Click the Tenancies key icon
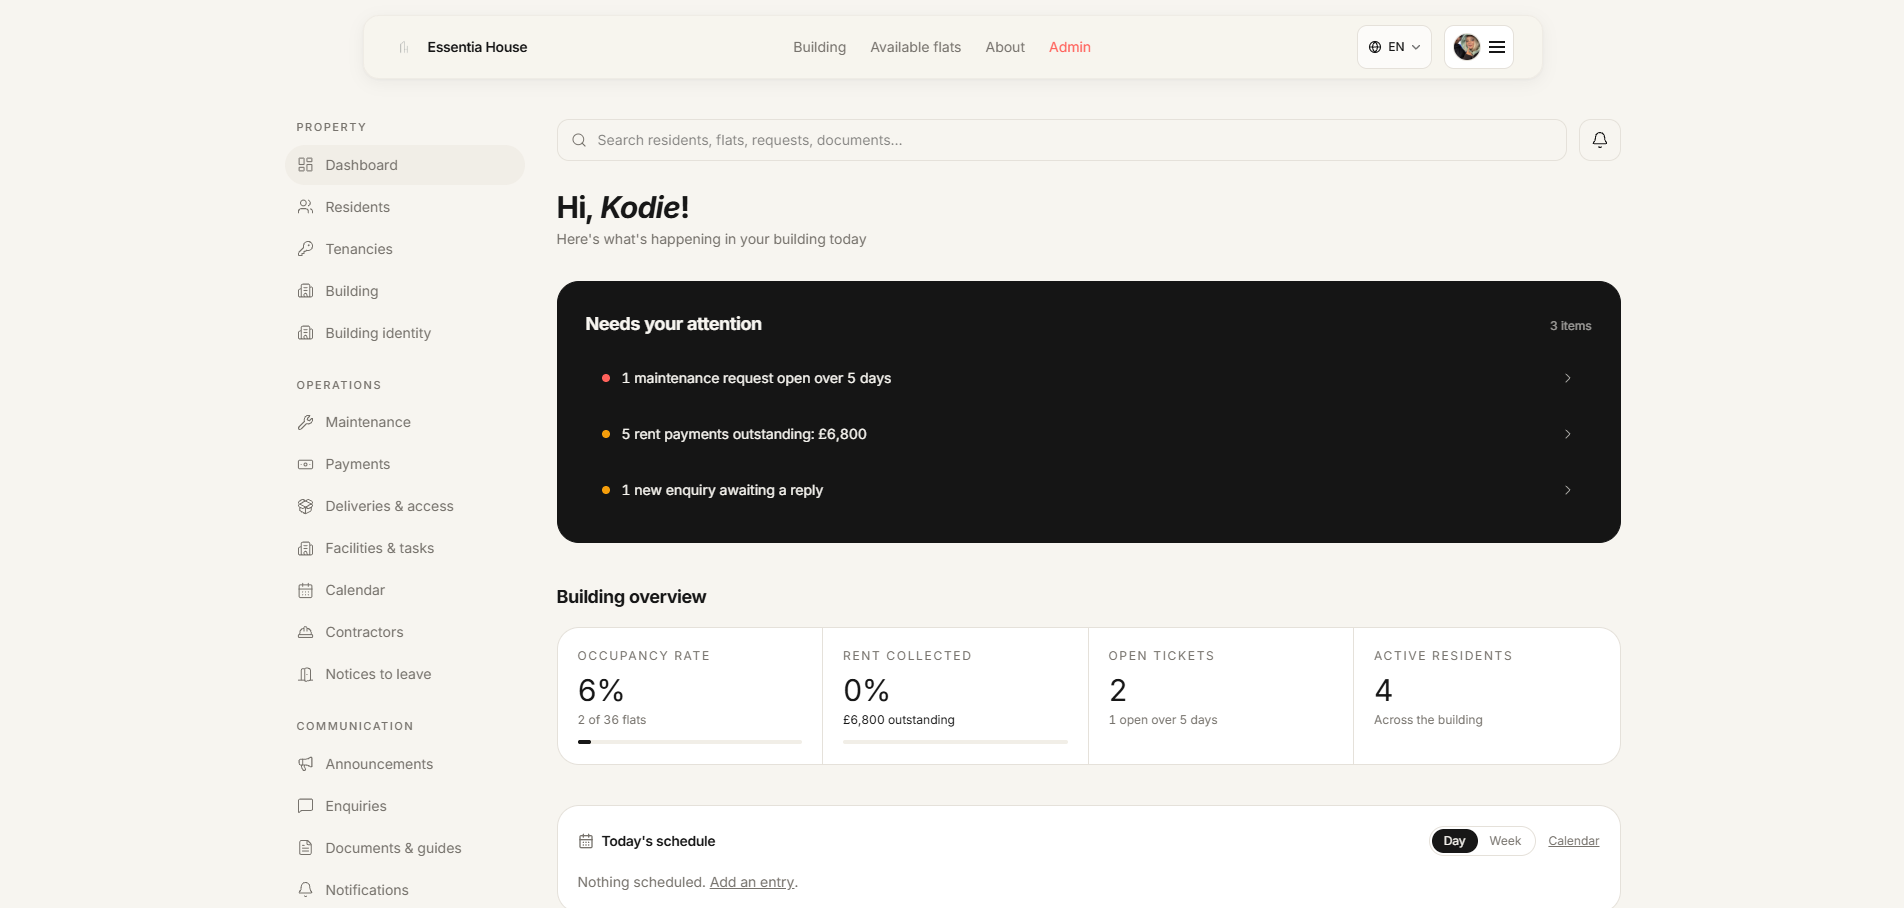 (x=306, y=249)
